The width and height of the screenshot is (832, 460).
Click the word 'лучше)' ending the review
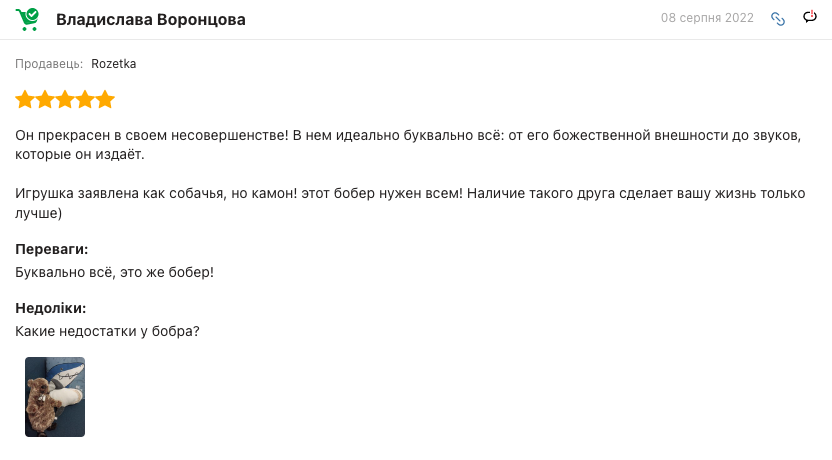[38, 213]
